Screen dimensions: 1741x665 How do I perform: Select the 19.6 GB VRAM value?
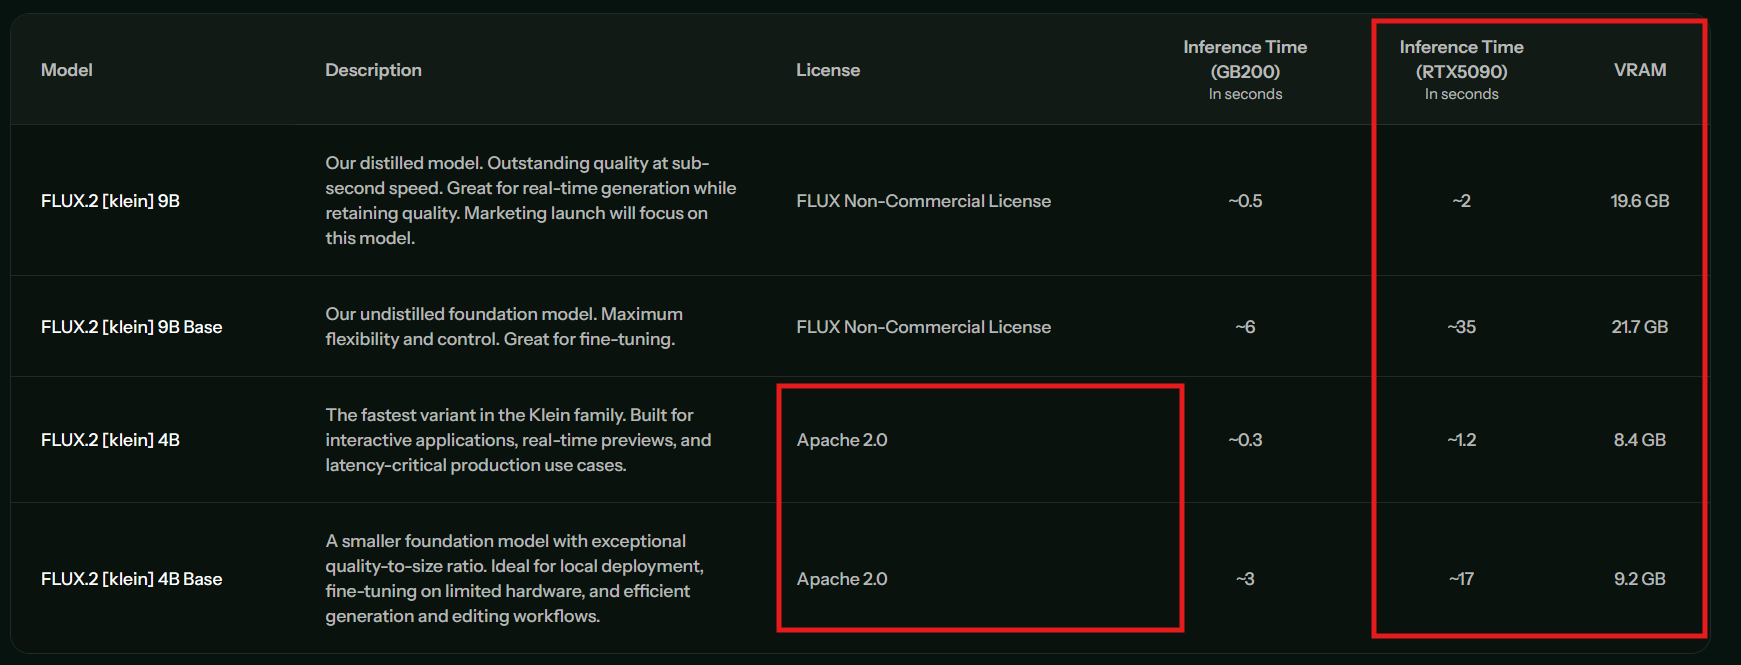coord(1639,201)
